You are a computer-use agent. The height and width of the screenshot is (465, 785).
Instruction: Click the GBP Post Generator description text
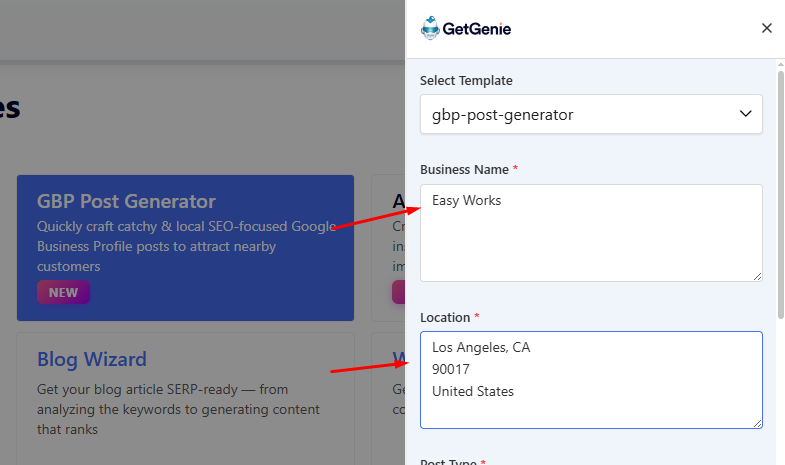click(185, 246)
